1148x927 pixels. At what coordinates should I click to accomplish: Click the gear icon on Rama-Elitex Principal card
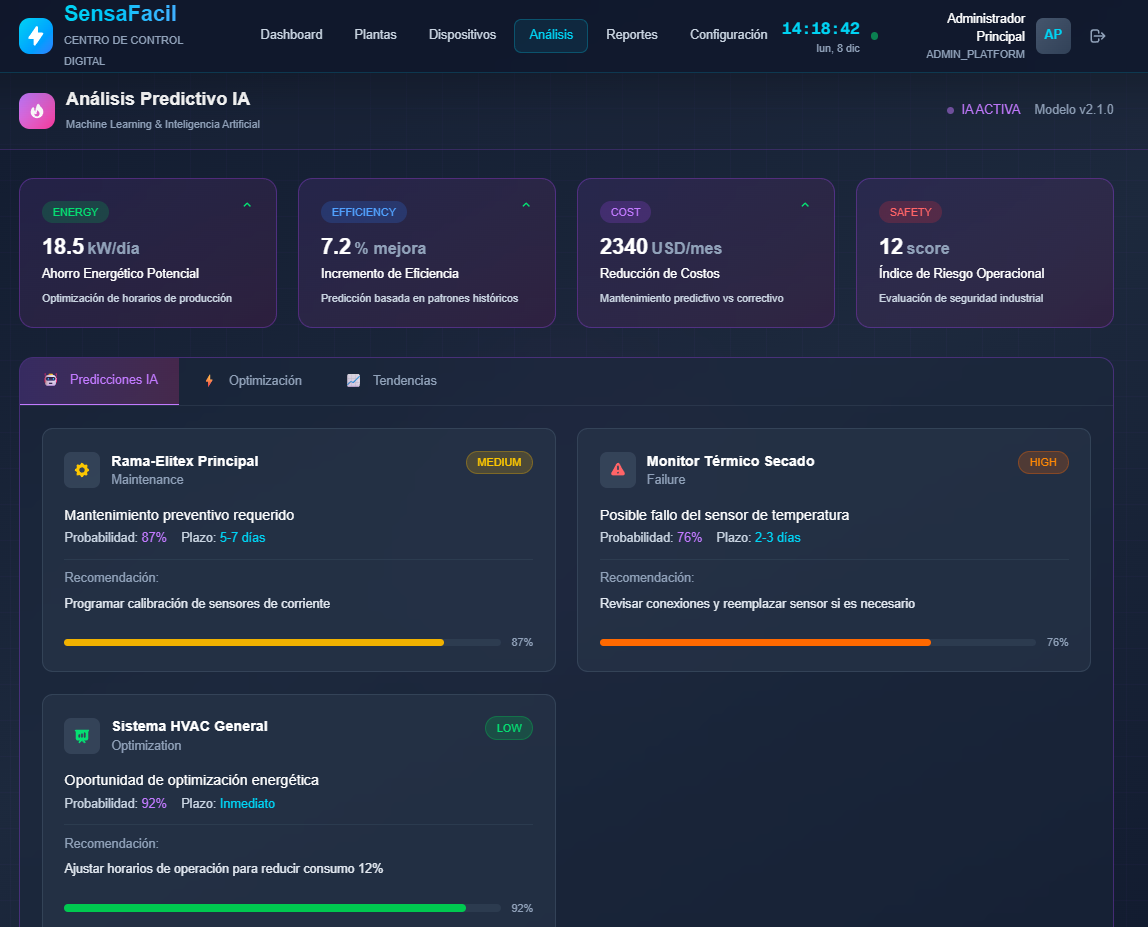click(82, 469)
